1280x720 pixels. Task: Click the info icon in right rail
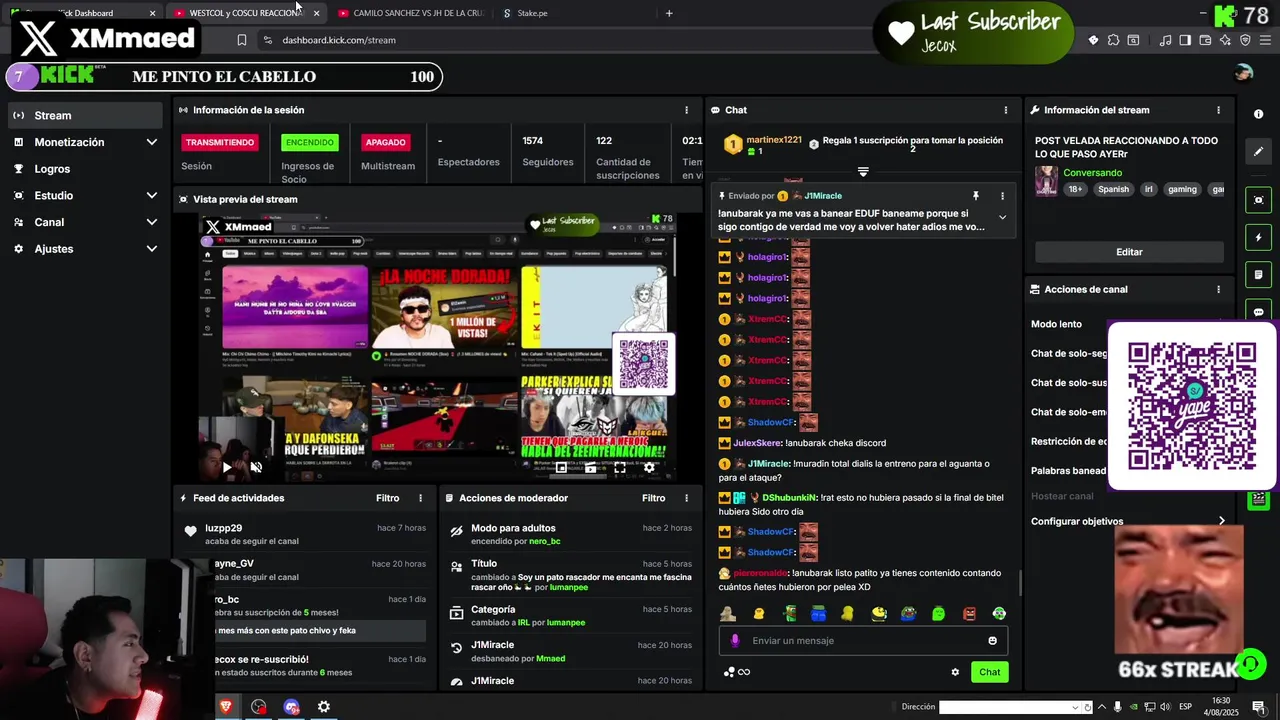pos(1259,114)
